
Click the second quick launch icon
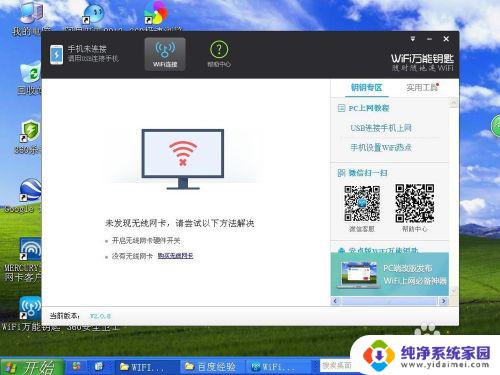click(x=99, y=366)
